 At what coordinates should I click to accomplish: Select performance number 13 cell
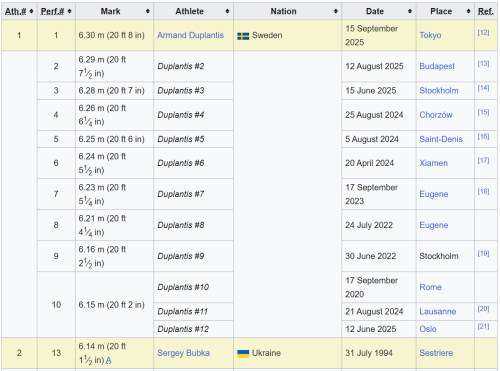(x=56, y=353)
